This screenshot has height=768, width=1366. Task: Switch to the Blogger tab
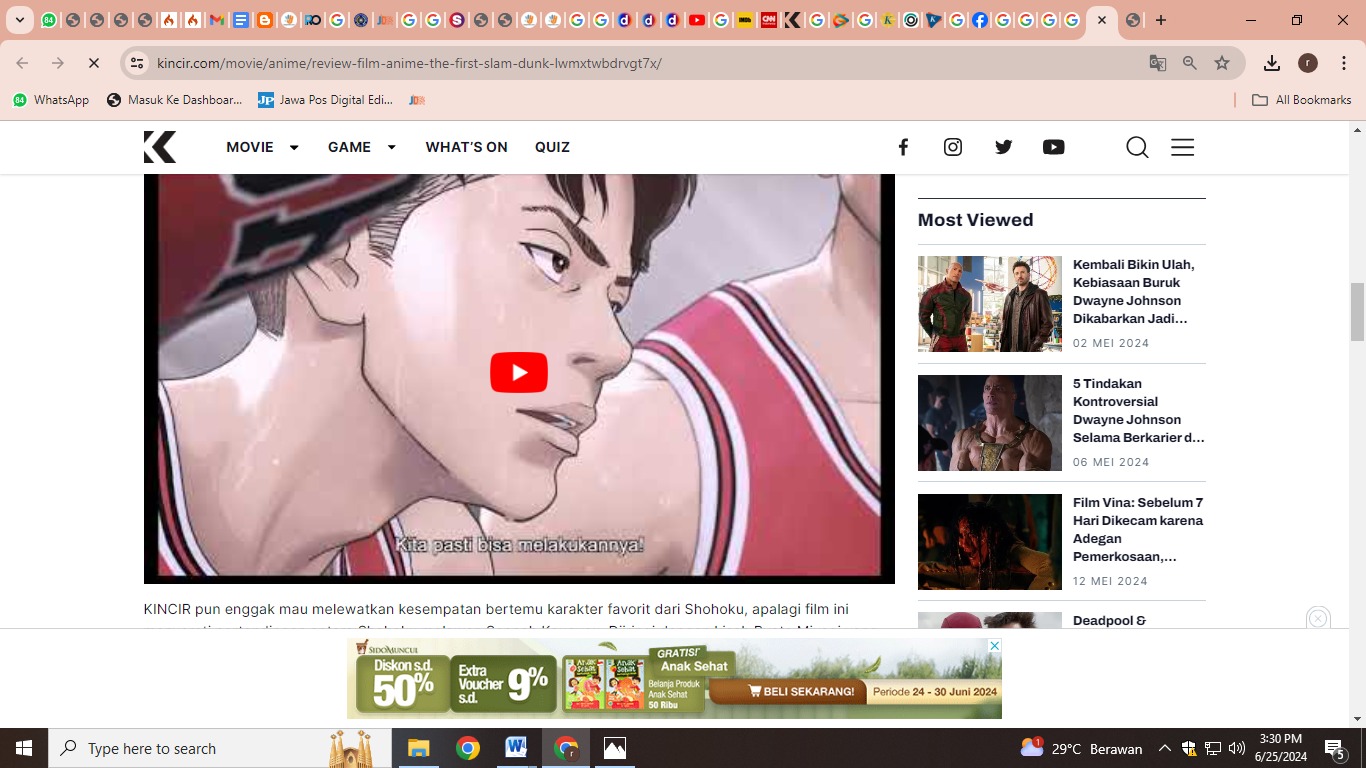265,20
